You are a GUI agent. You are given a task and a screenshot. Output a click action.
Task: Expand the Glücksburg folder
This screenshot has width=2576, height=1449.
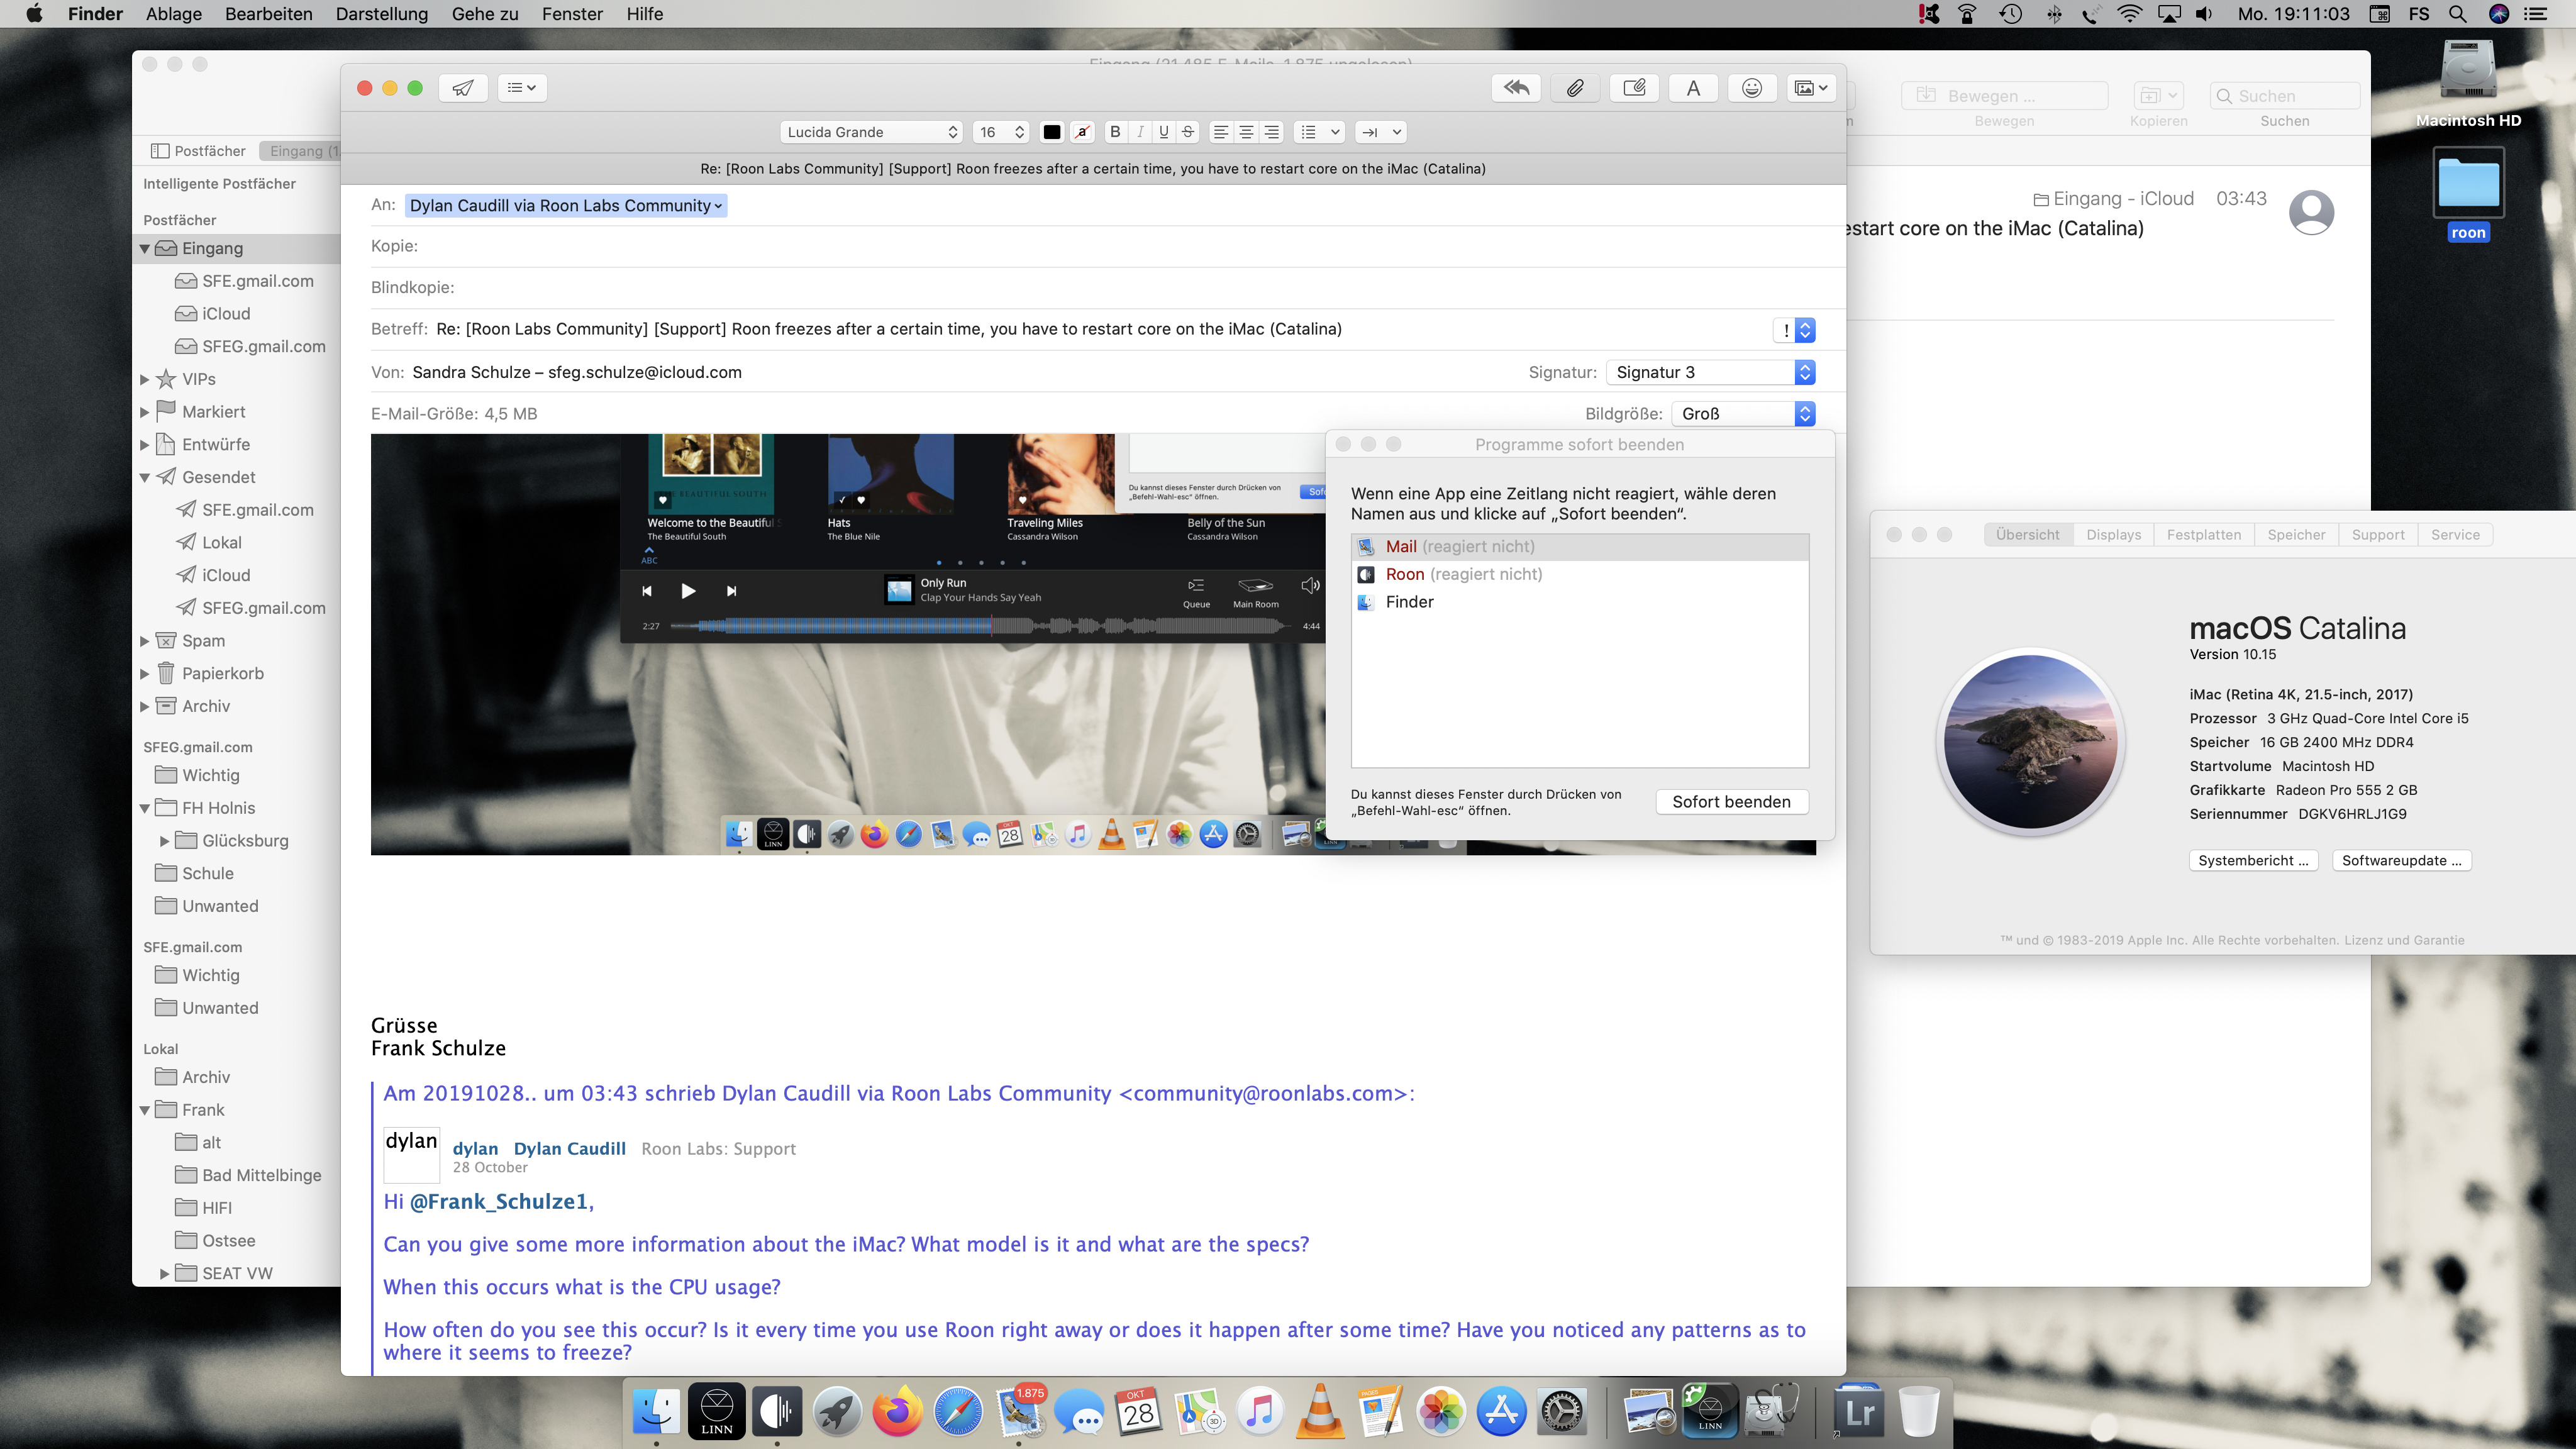(x=165, y=841)
